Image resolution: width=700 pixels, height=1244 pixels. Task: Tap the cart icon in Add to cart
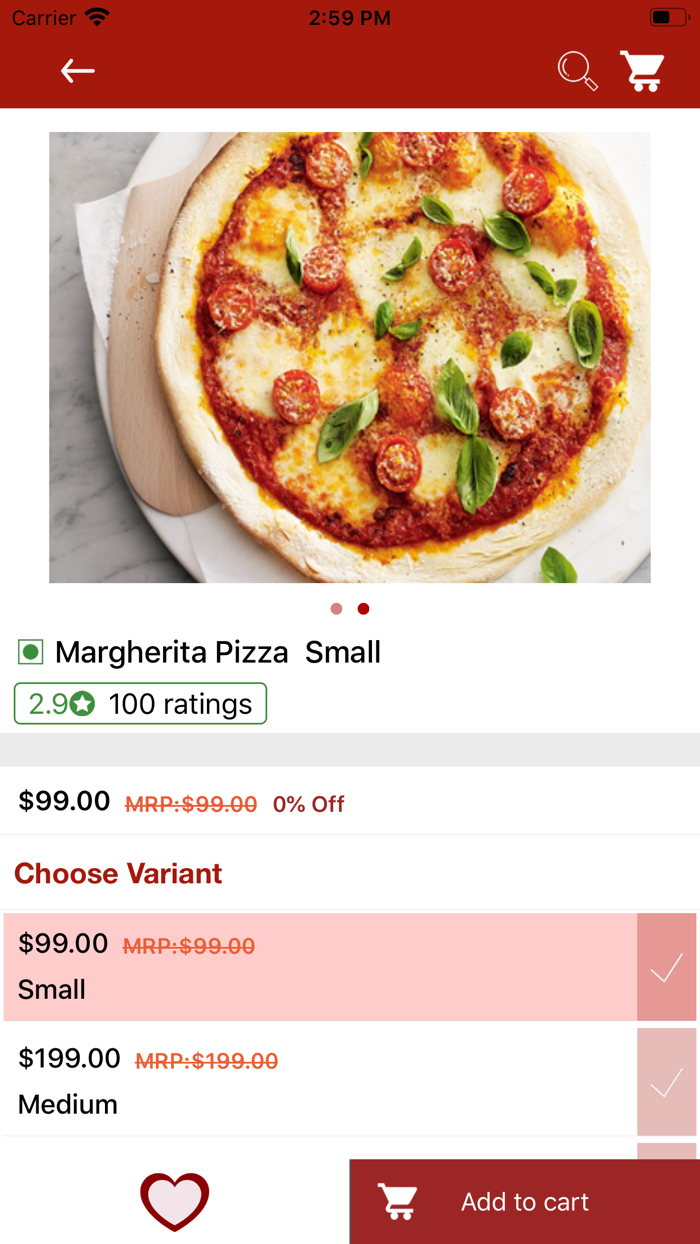coord(397,1201)
